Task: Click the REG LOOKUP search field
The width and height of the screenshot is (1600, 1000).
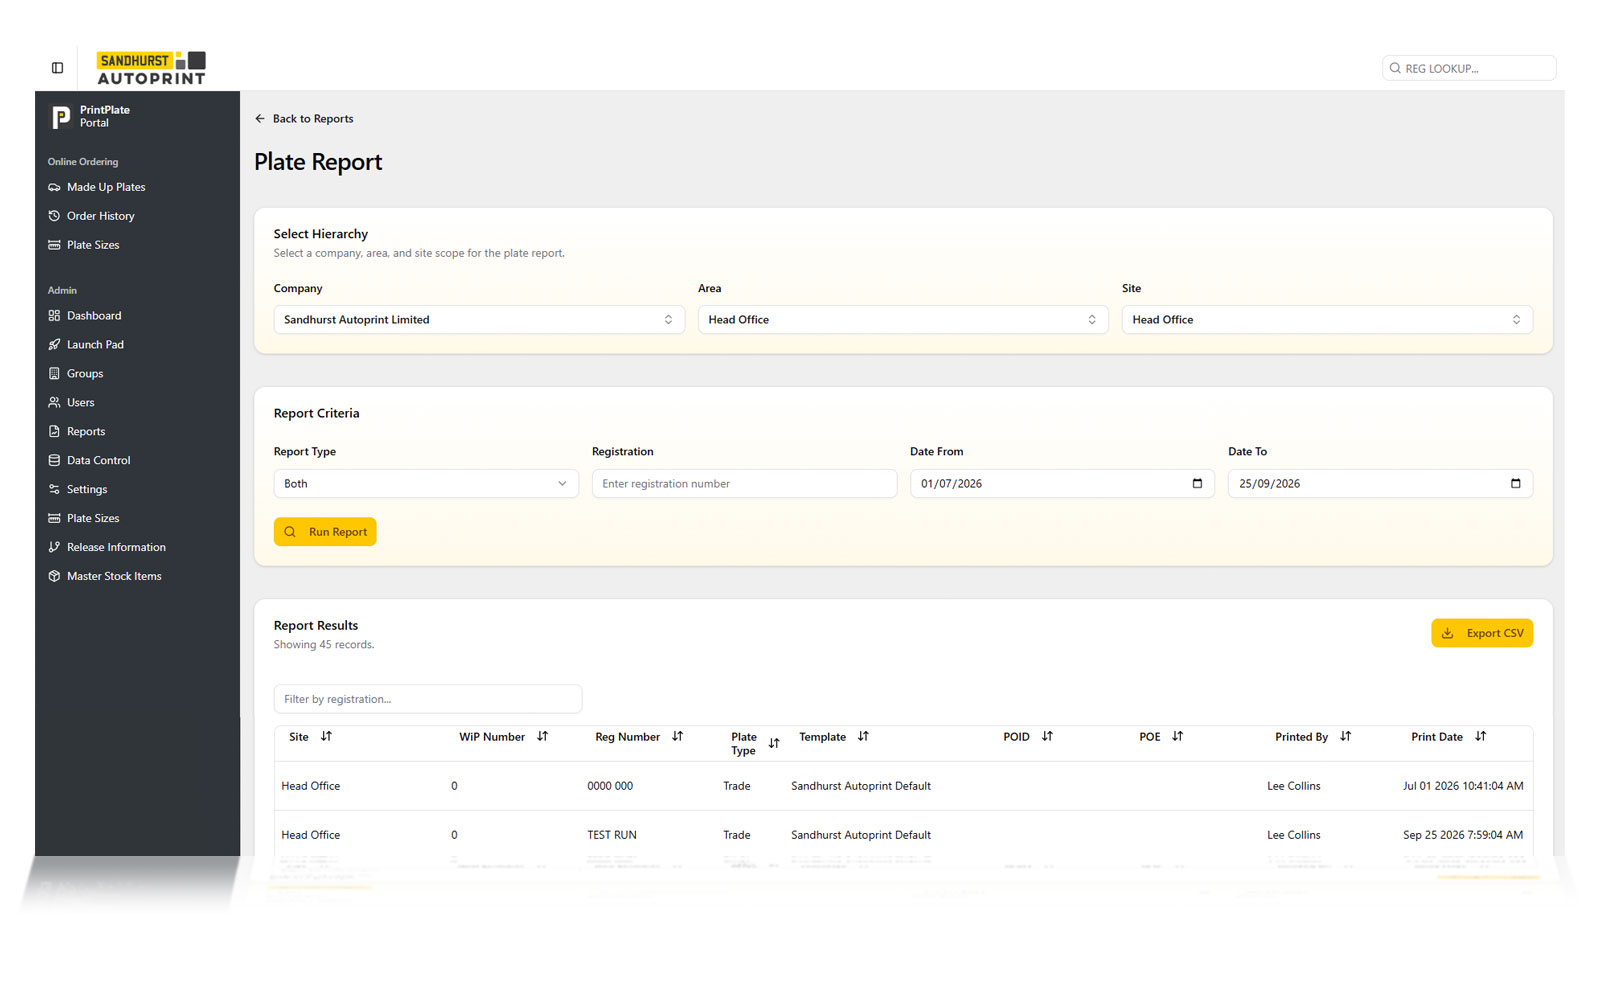Action: coord(1469,68)
